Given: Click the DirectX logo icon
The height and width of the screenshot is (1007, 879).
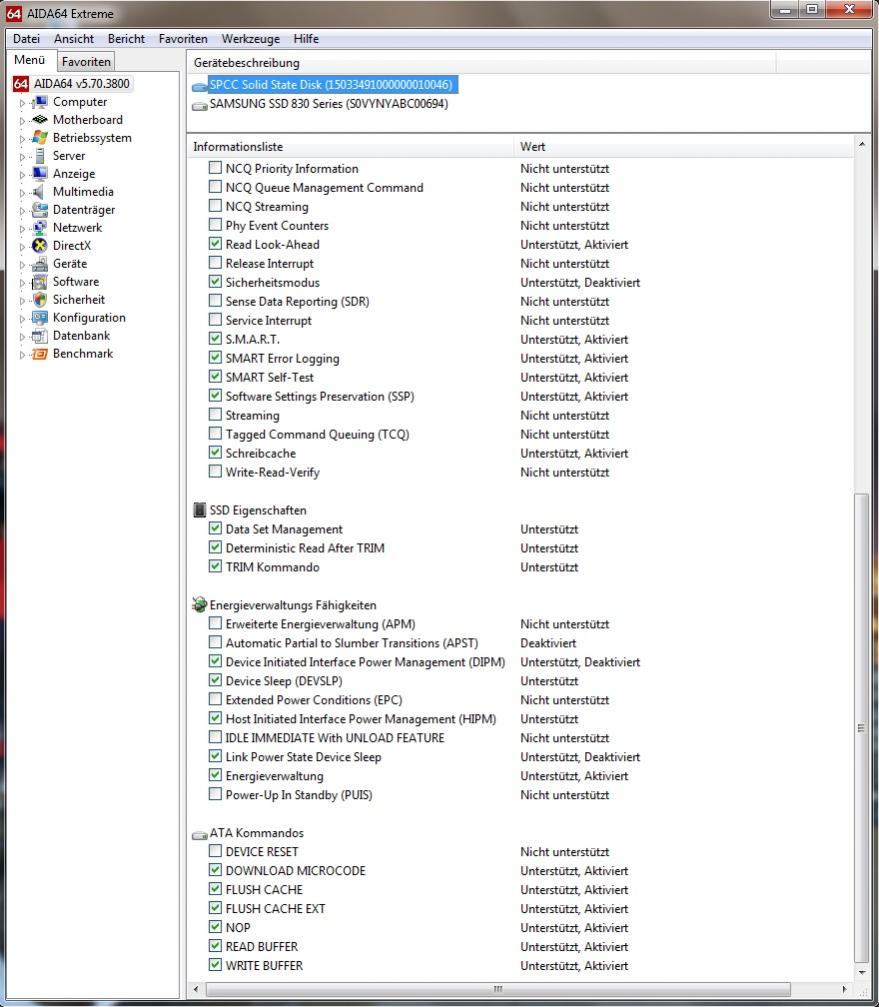Looking at the screenshot, I should point(40,246).
